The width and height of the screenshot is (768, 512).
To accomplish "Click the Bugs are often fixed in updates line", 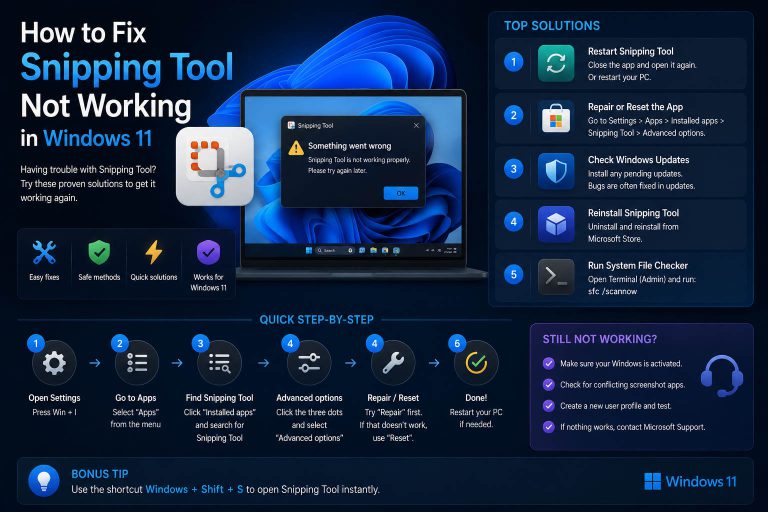I will click(641, 186).
